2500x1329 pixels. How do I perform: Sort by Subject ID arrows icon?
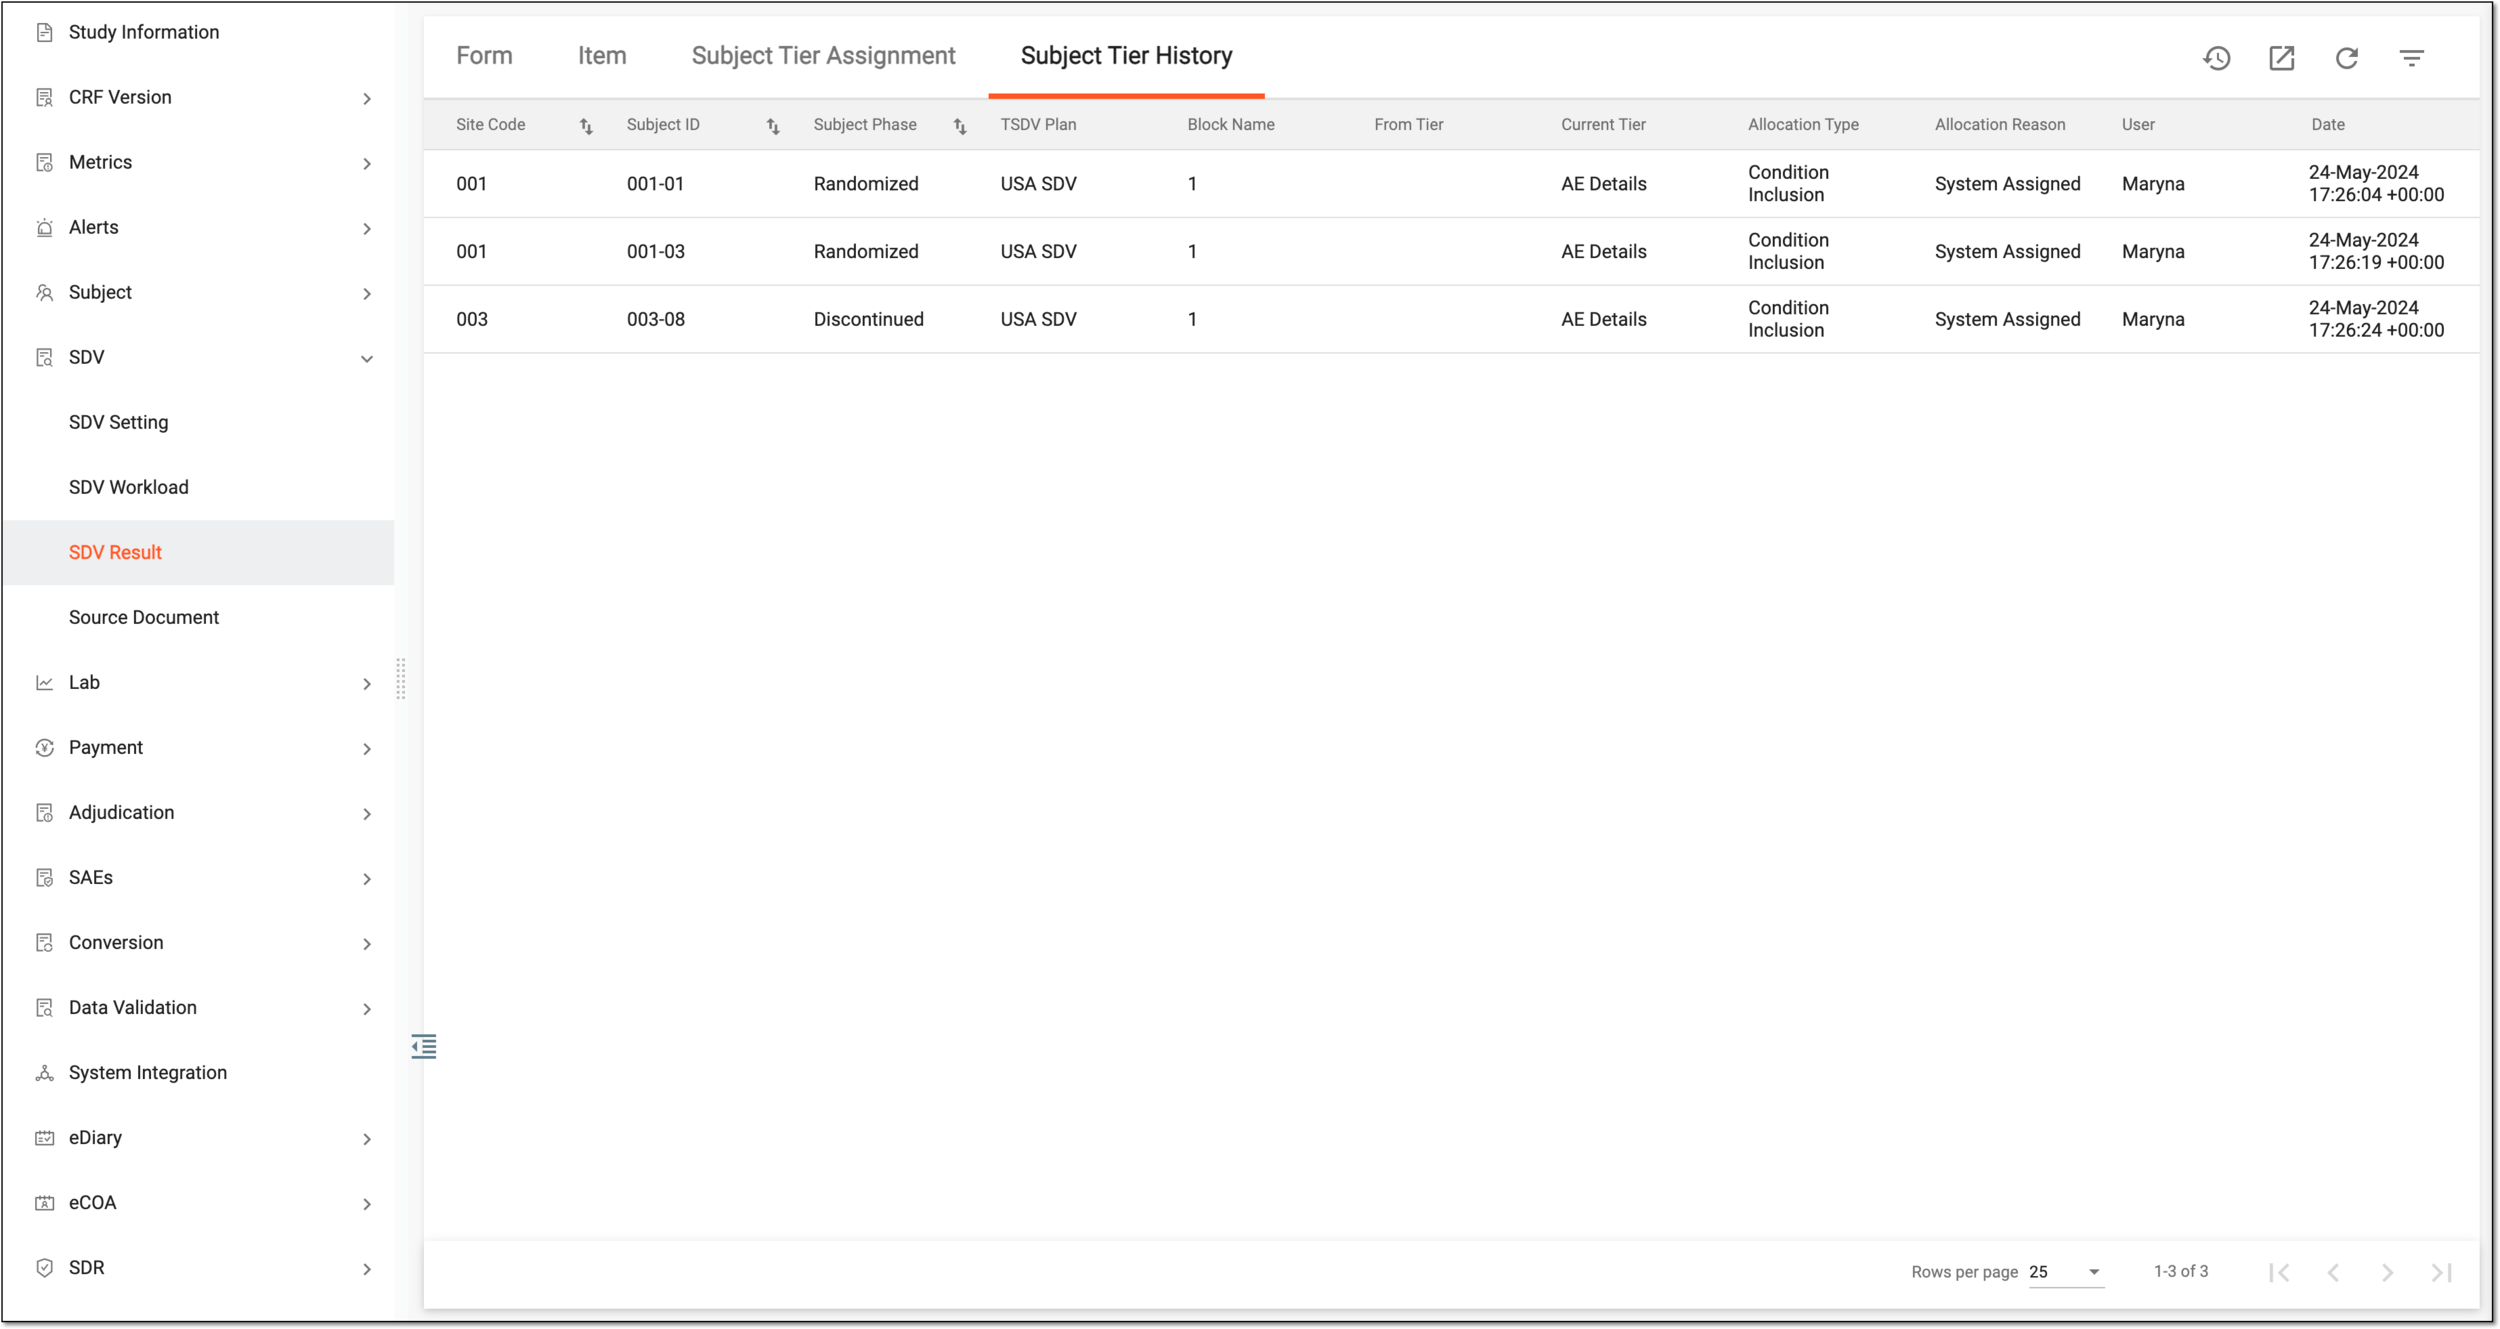[x=773, y=126]
